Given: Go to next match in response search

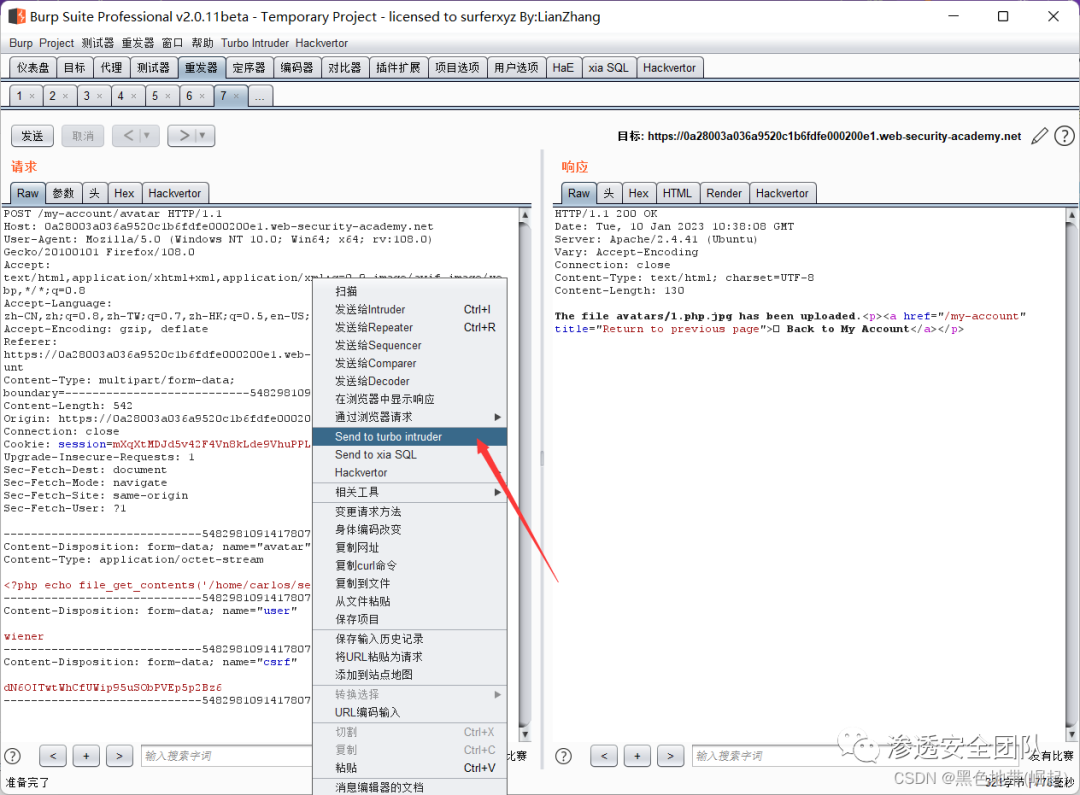Looking at the screenshot, I should point(670,756).
